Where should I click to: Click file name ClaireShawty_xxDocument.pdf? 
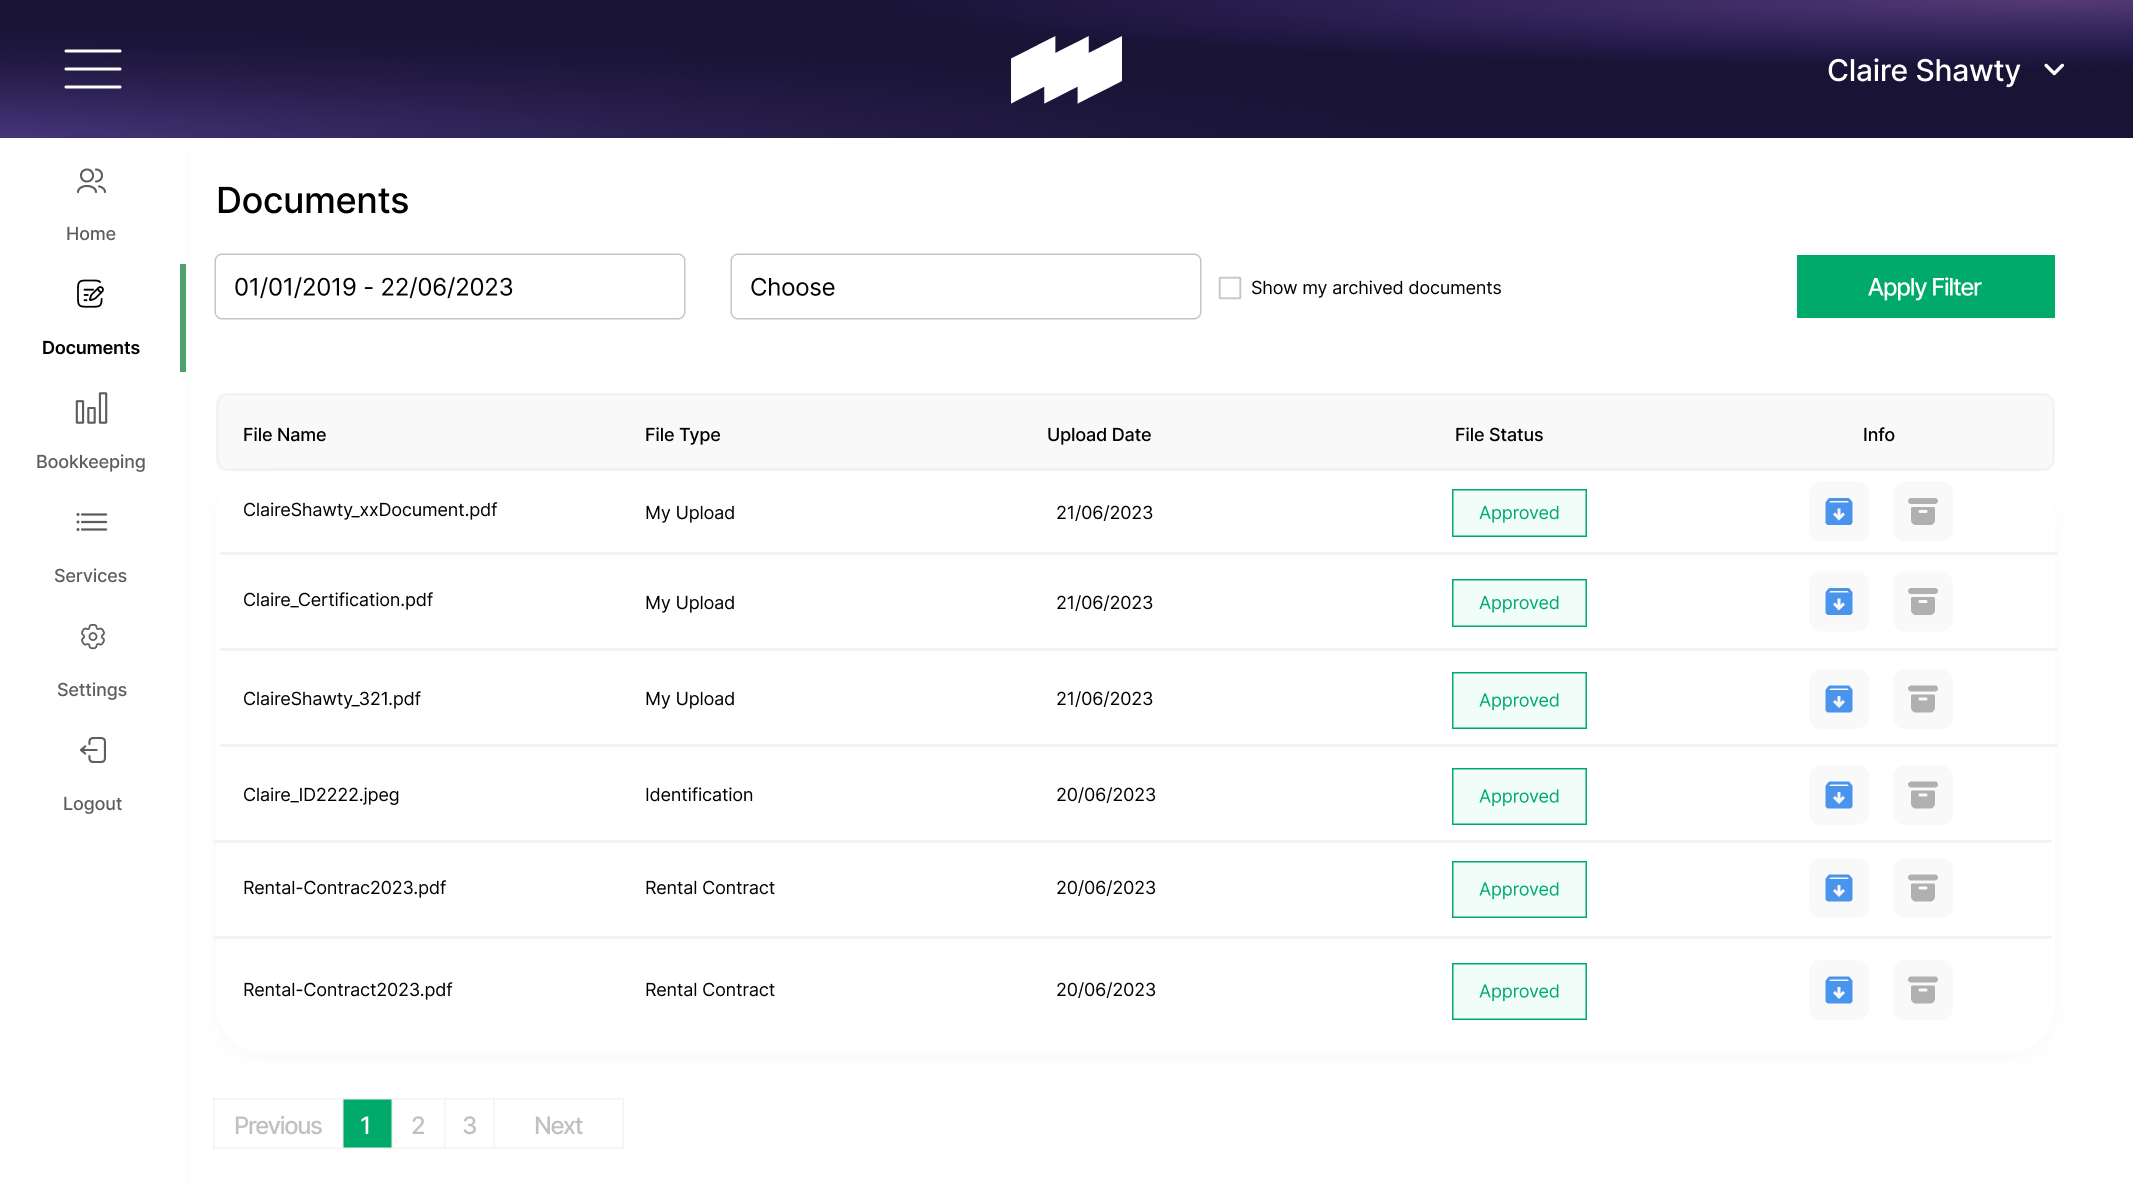(x=370, y=510)
